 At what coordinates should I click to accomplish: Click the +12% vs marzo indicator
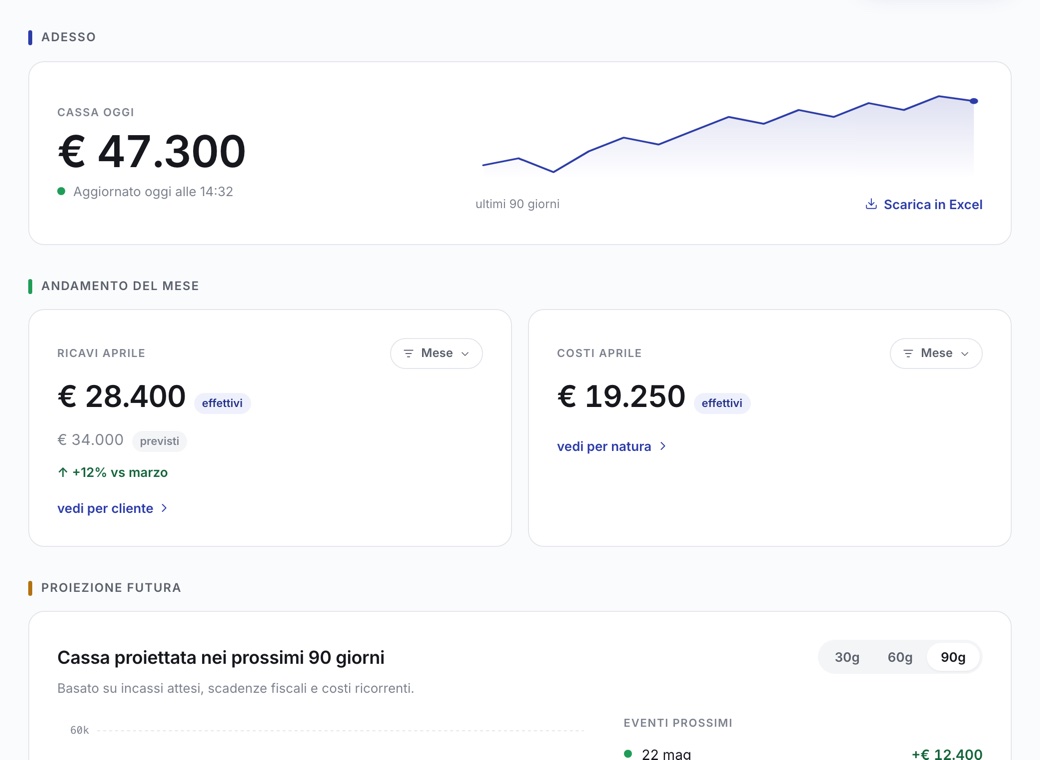pyautogui.click(x=113, y=472)
